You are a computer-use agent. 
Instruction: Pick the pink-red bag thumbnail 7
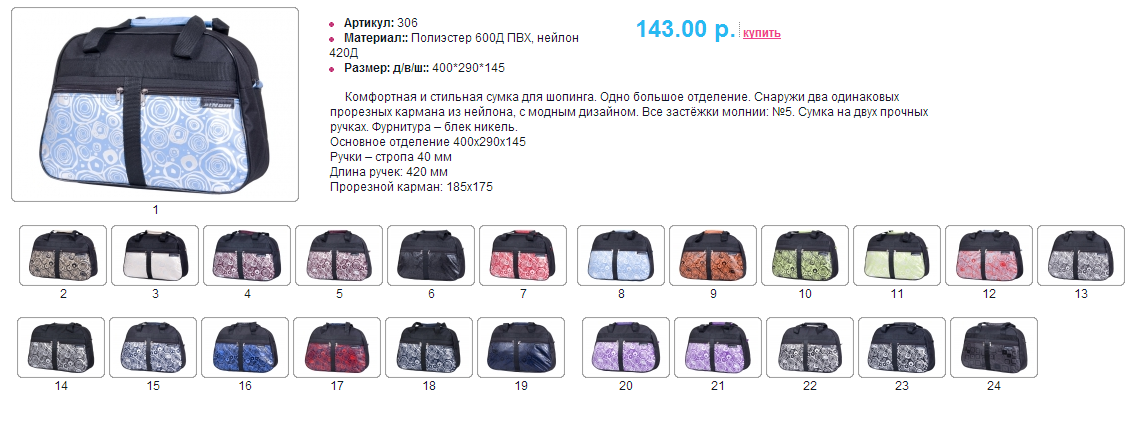(523, 255)
